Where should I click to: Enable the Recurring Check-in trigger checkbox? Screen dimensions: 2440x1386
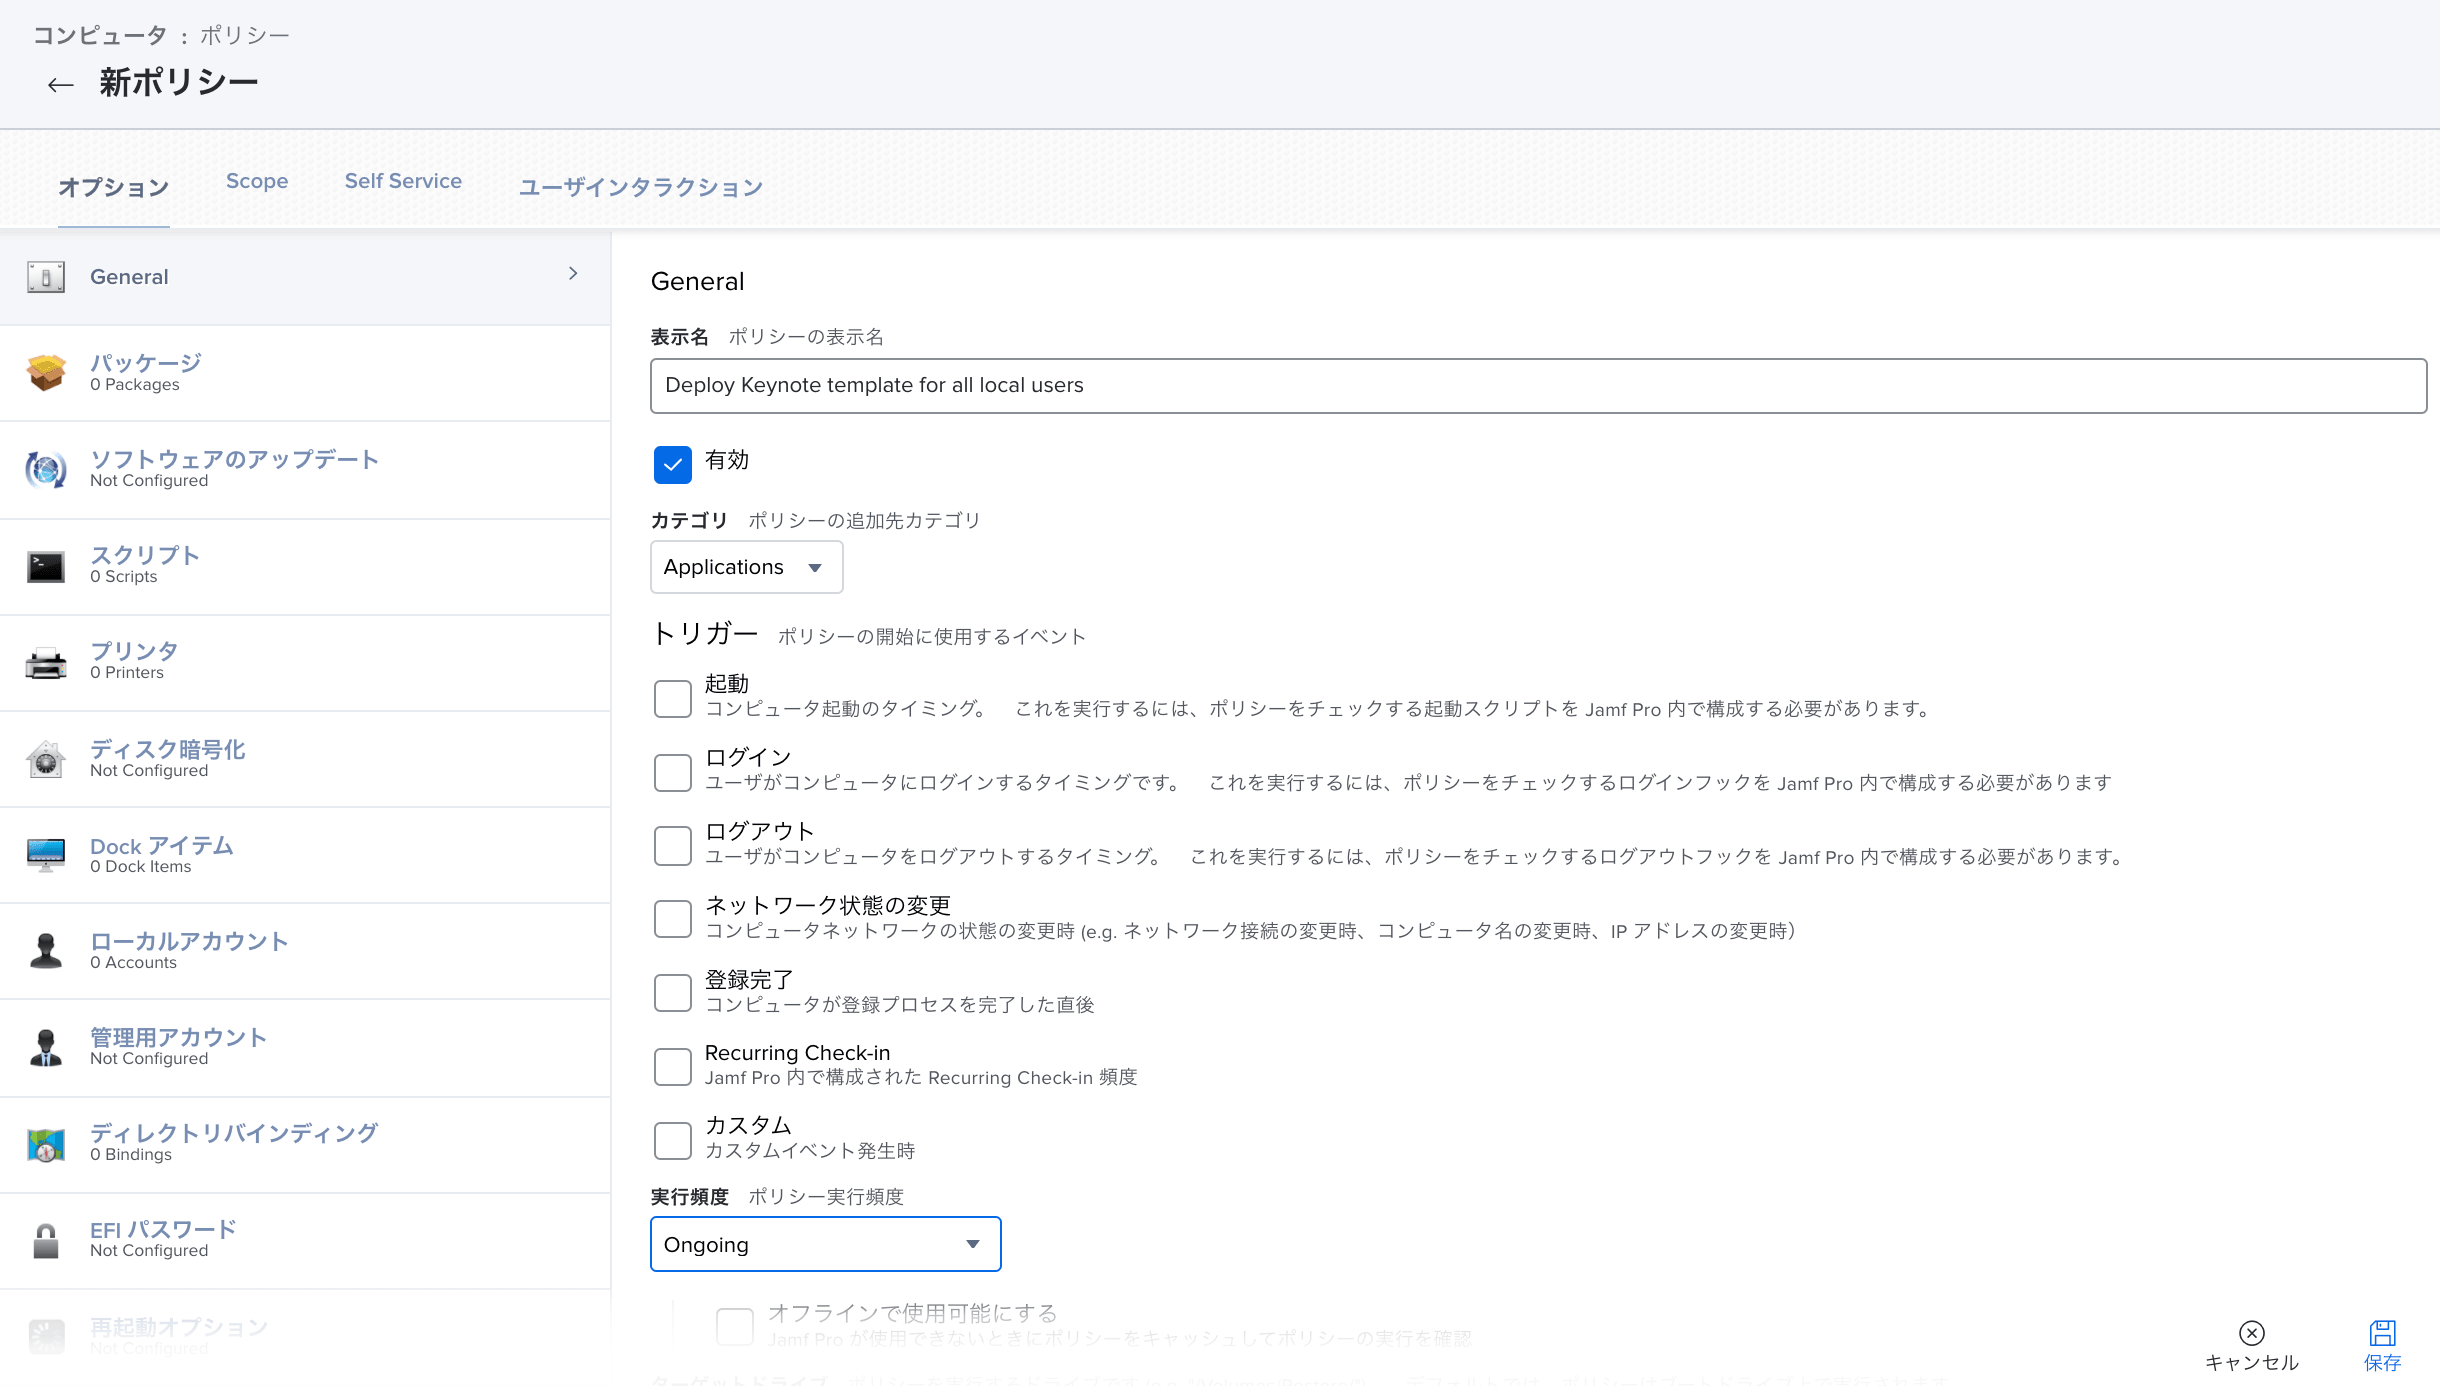click(673, 1066)
